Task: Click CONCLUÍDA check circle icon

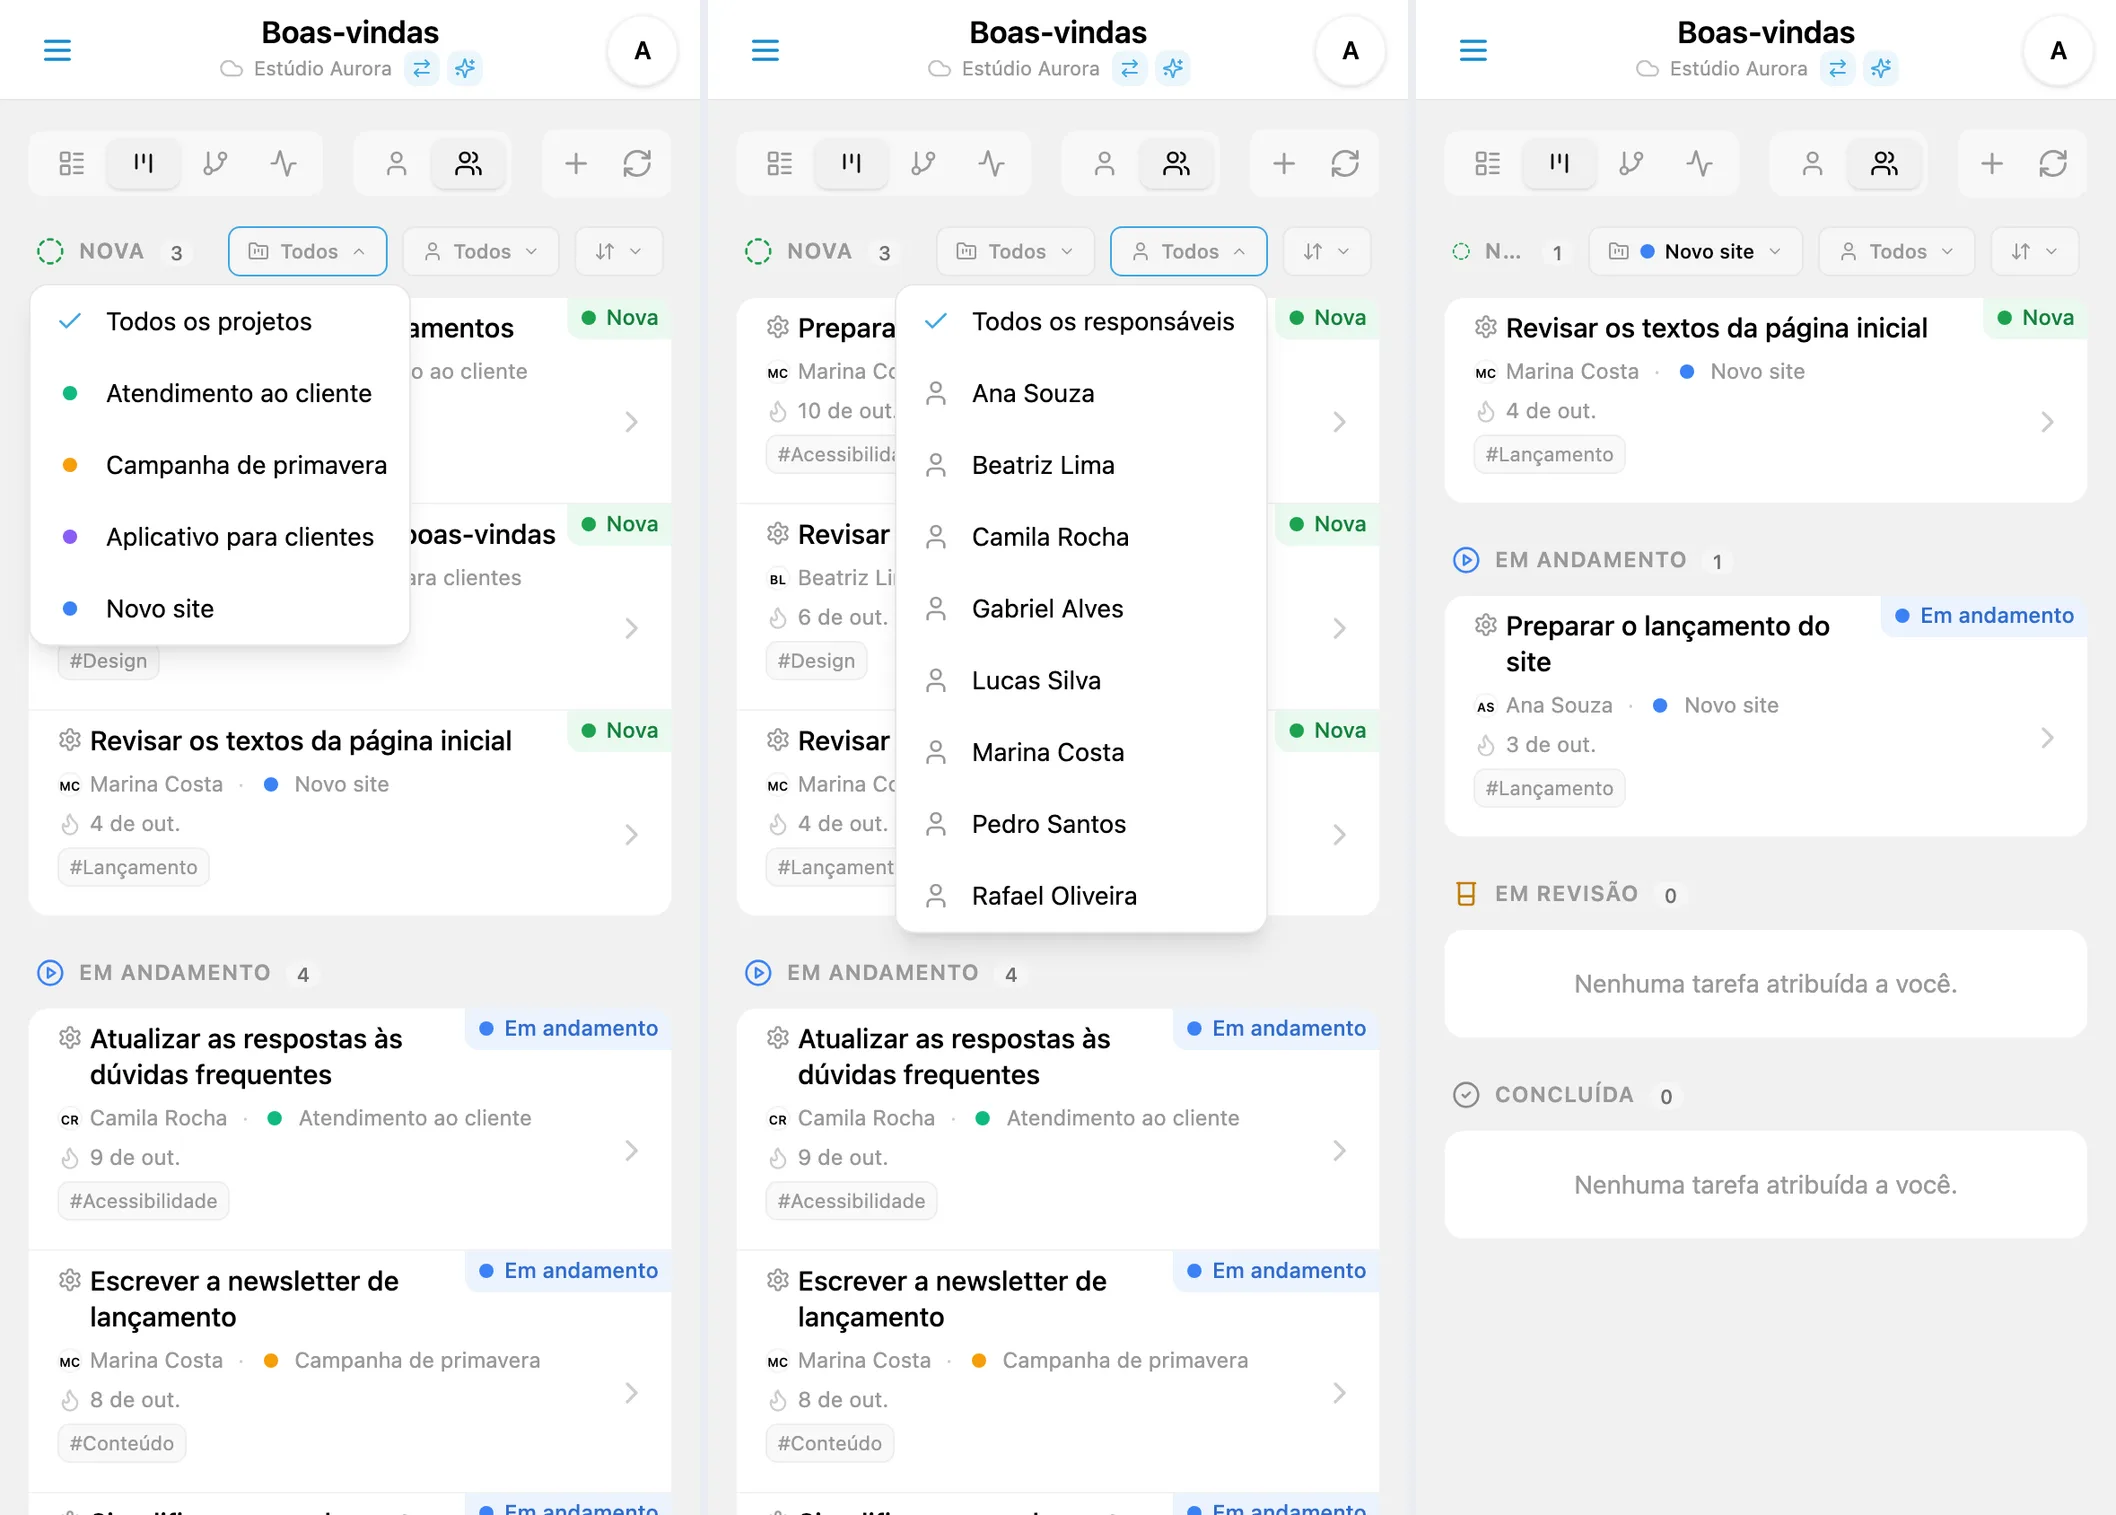Action: coord(1465,1095)
